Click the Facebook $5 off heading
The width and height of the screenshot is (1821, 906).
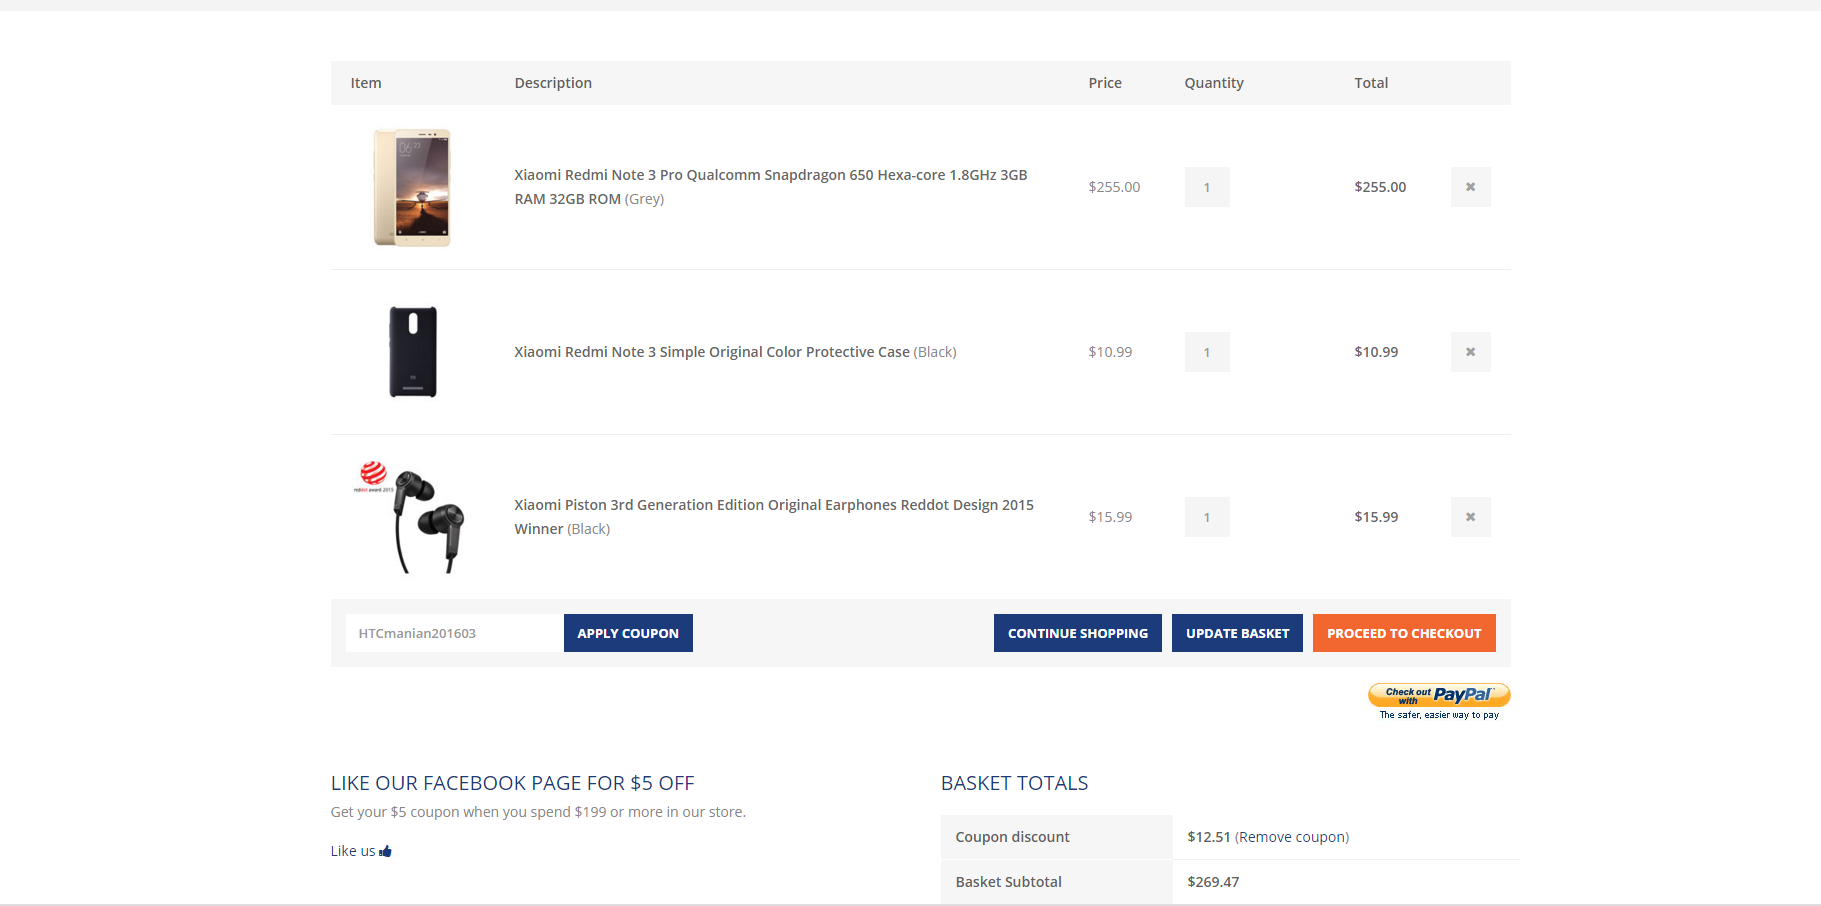[x=512, y=783]
